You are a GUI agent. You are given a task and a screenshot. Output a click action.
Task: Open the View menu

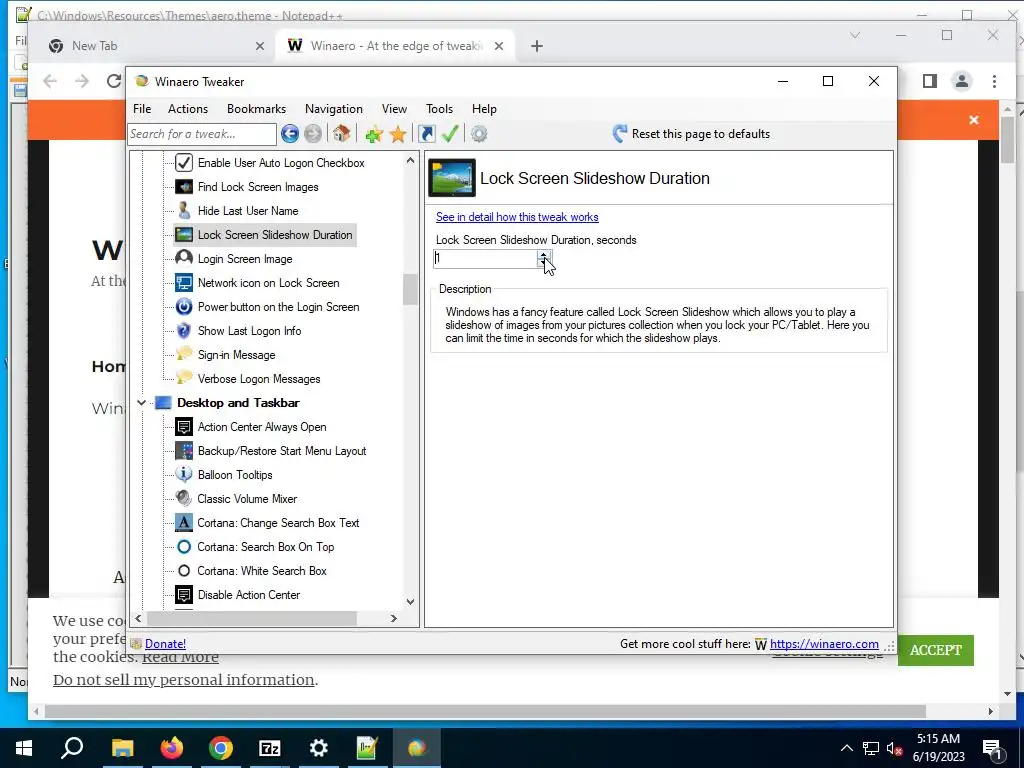point(394,109)
